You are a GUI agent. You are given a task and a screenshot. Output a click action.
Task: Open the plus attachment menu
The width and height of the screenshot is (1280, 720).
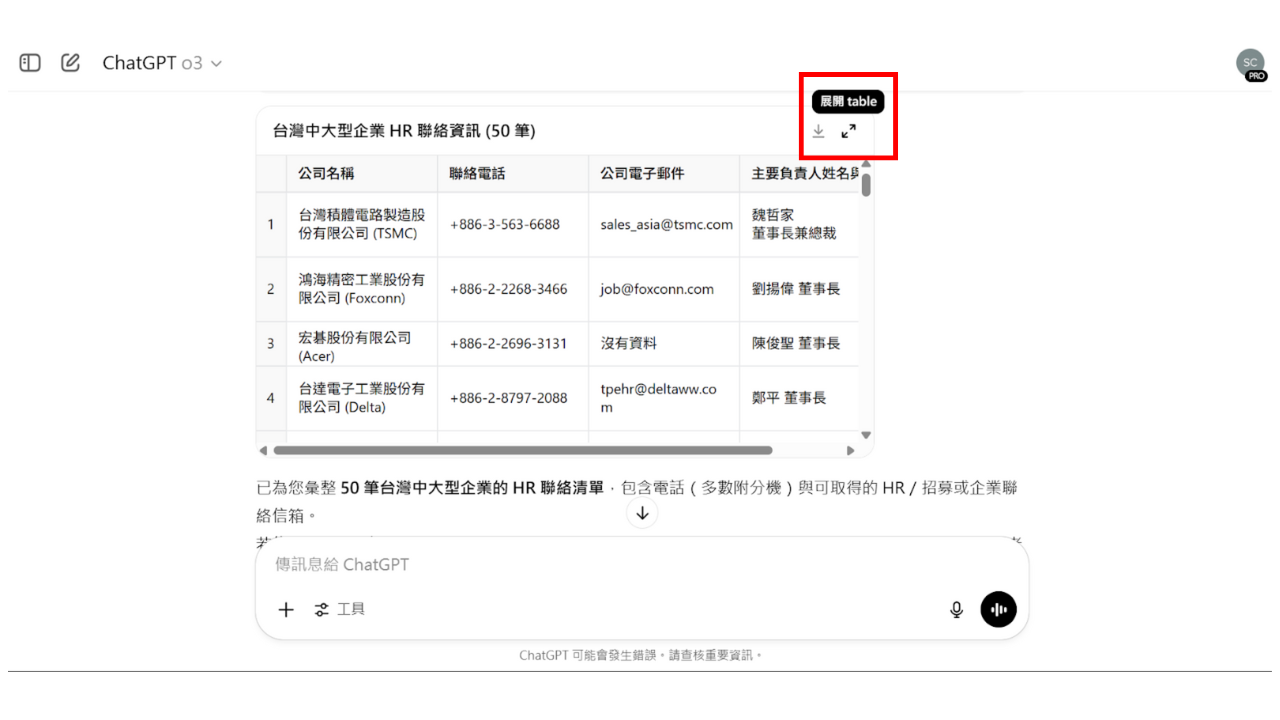286,609
